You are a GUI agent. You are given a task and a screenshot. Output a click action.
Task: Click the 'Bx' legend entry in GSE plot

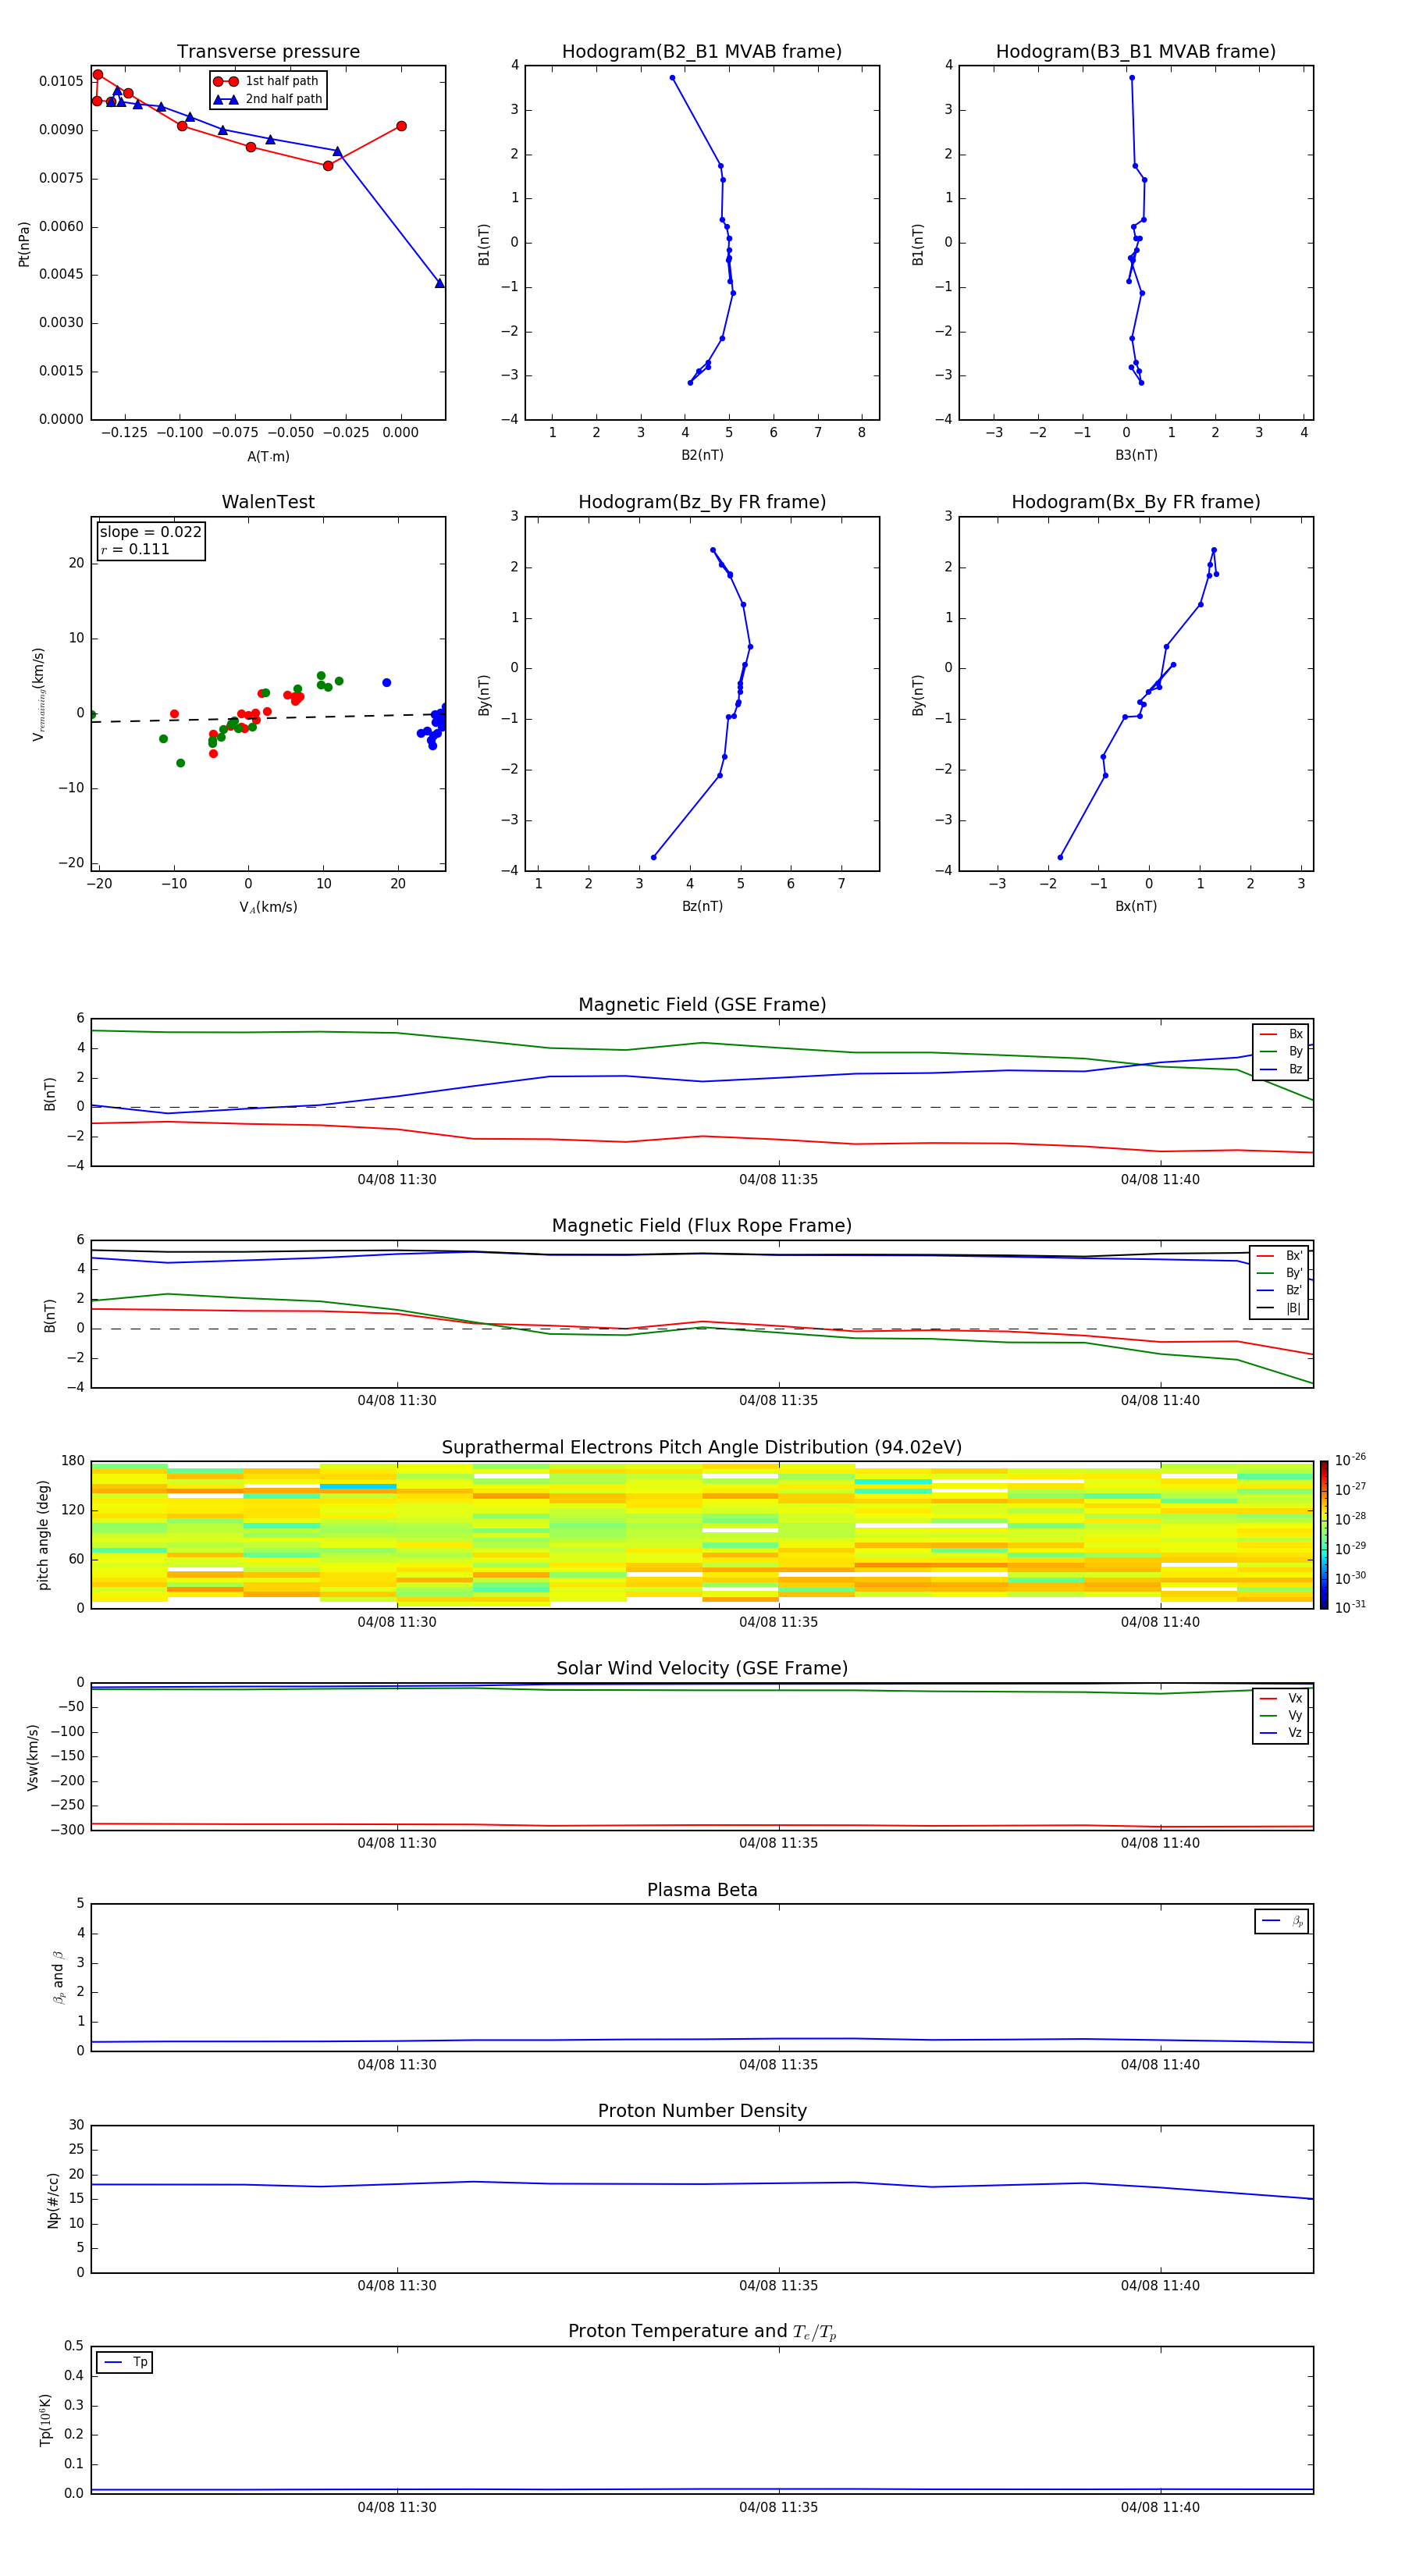point(1281,1034)
